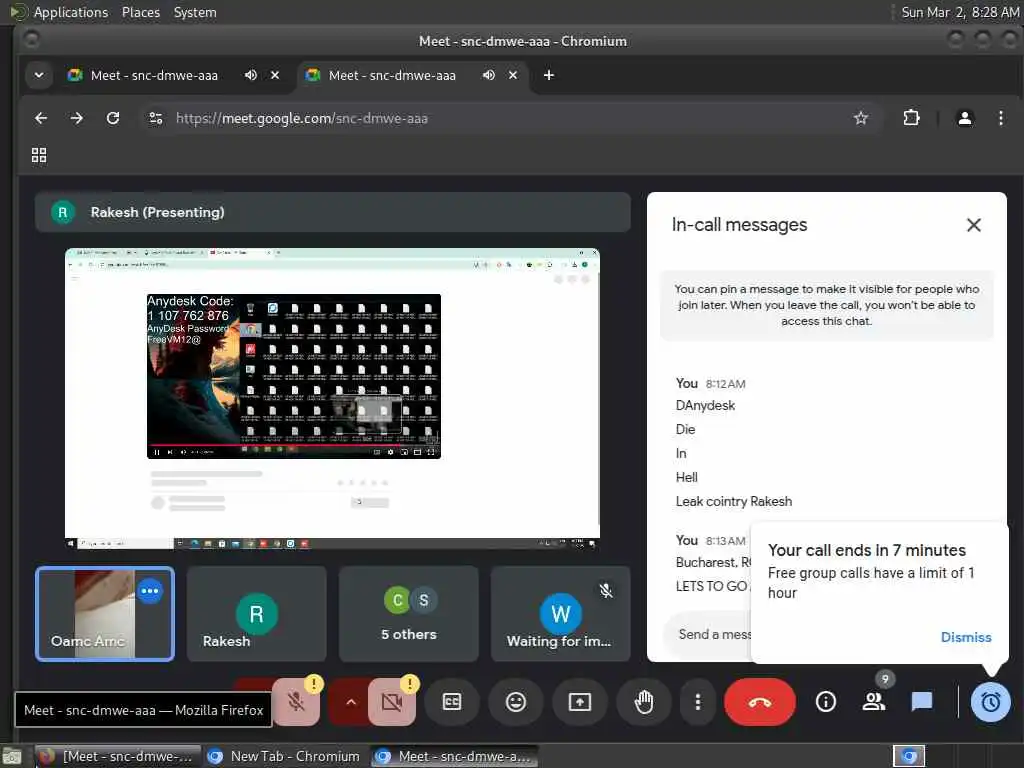Click show desktop icon in bottom panel

12,756
